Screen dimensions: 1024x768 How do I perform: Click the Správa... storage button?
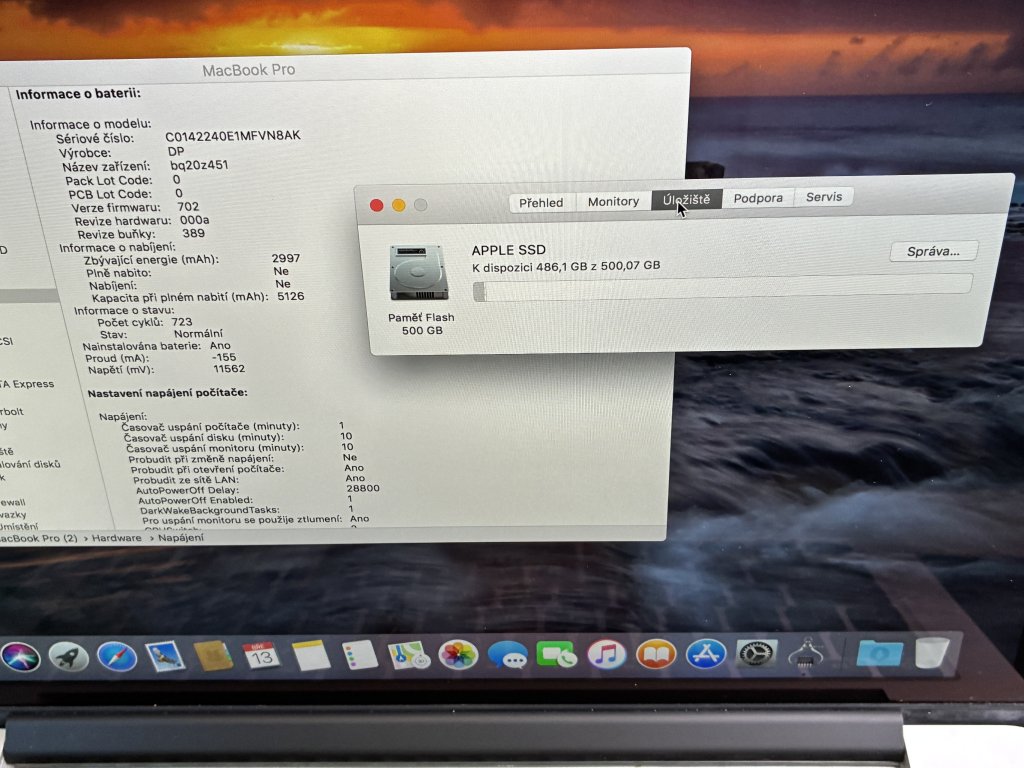(x=933, y=251)
